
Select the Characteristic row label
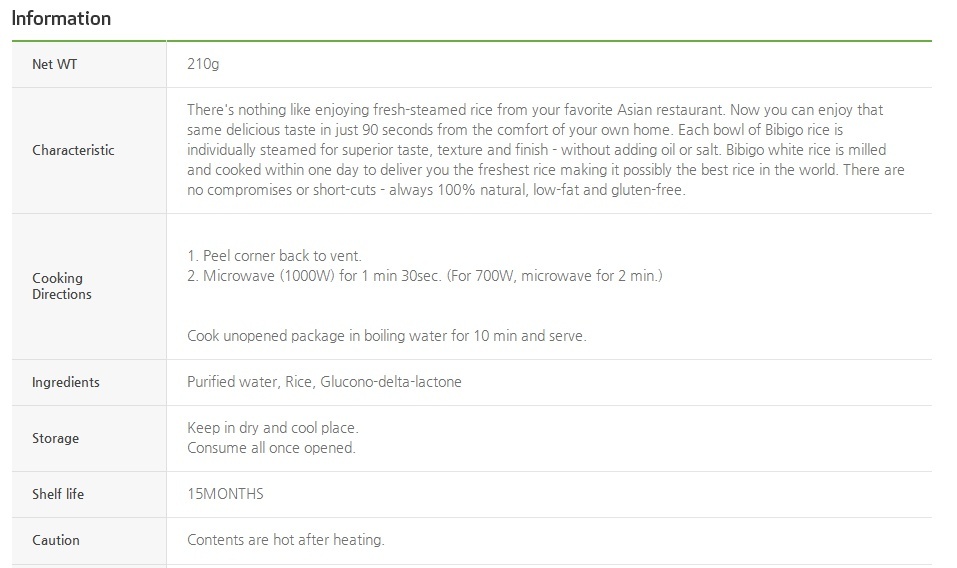[x=73, y=150]
